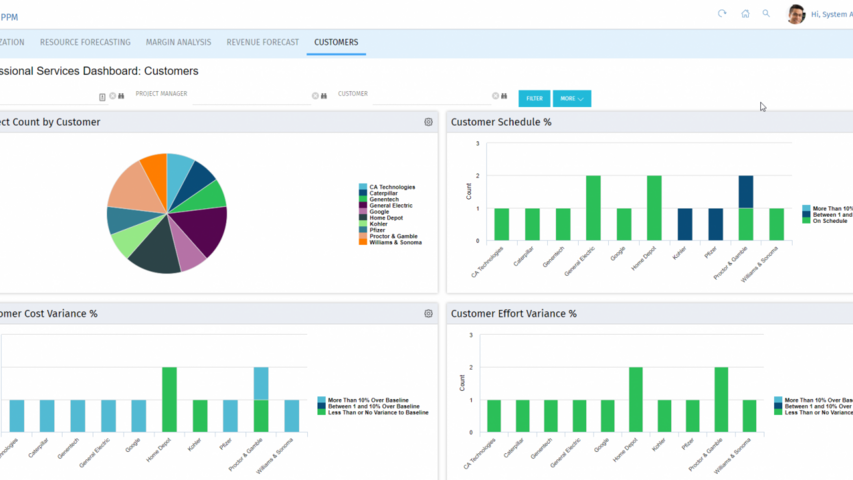This screenshot has height=480, width=853.
Task: Open settings gear on Customer Cost Variance chart
Action: 428,314
